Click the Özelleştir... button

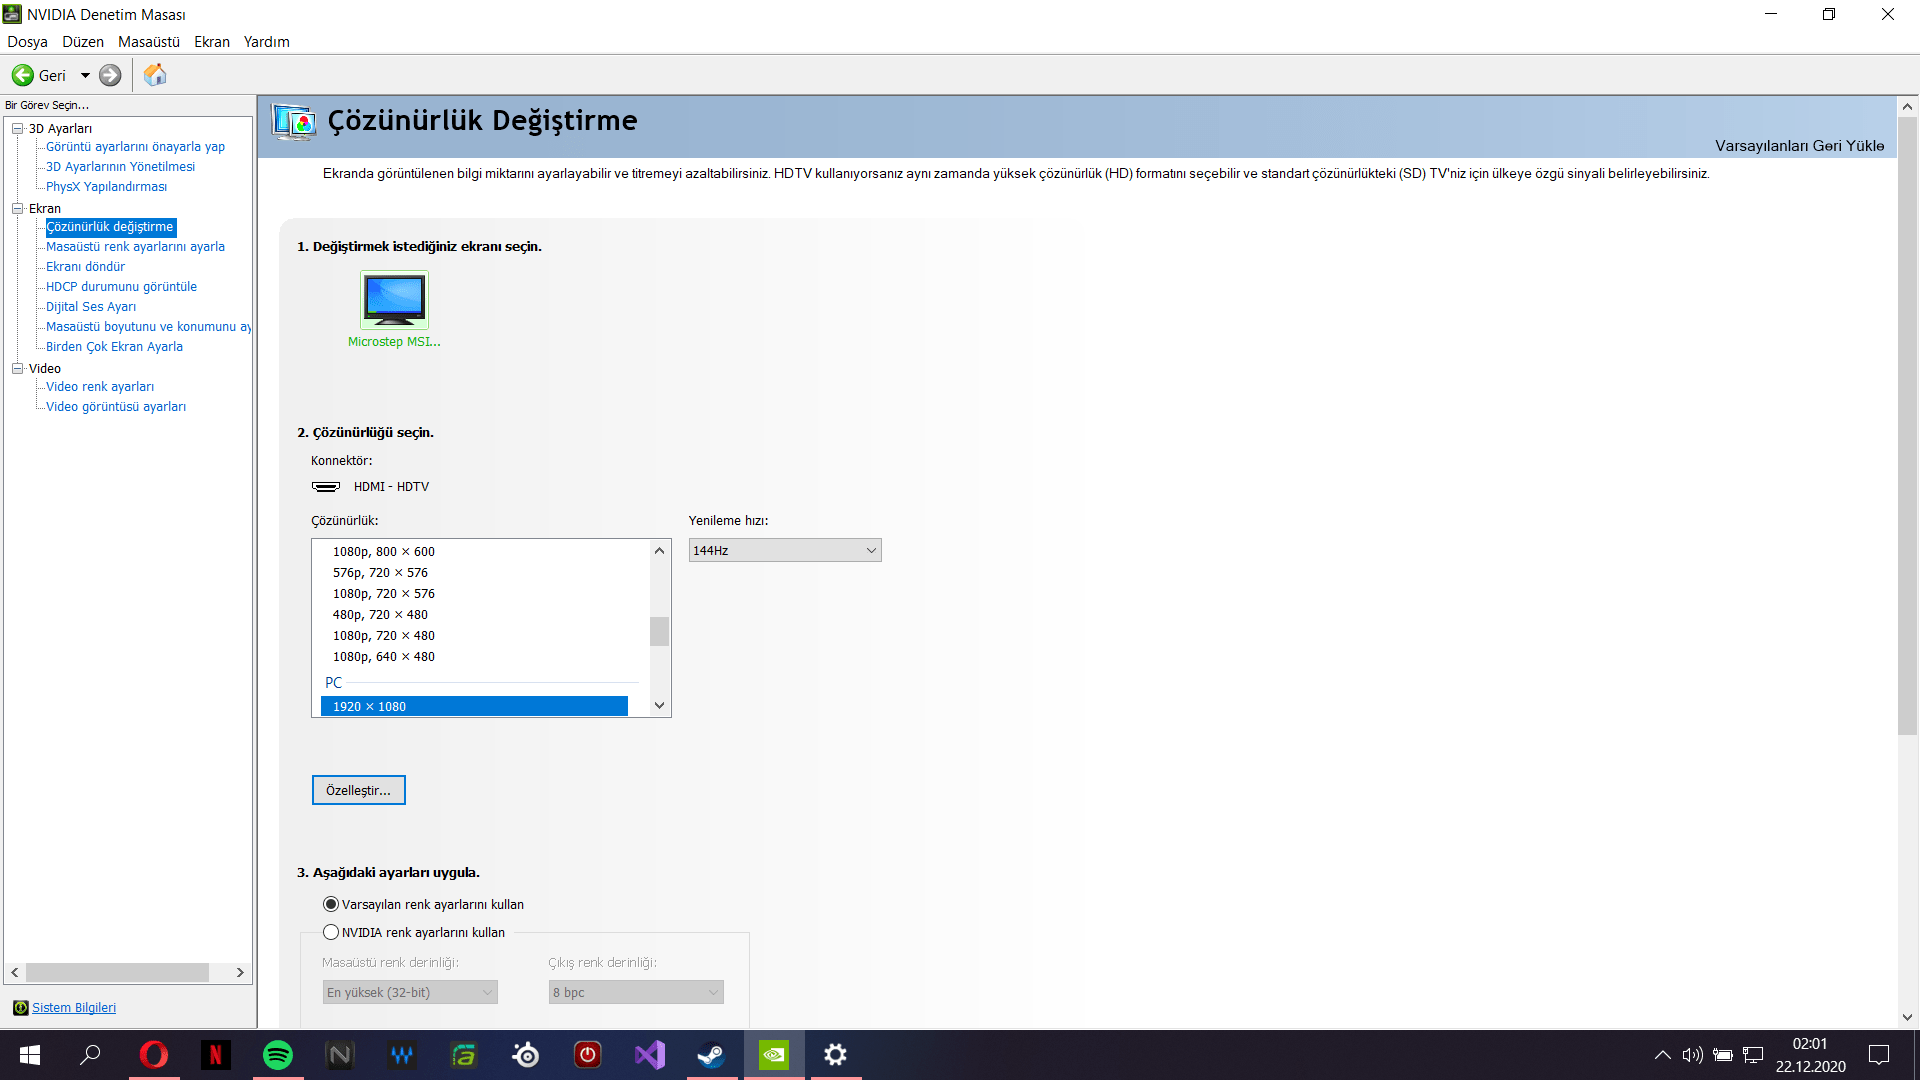358,790
